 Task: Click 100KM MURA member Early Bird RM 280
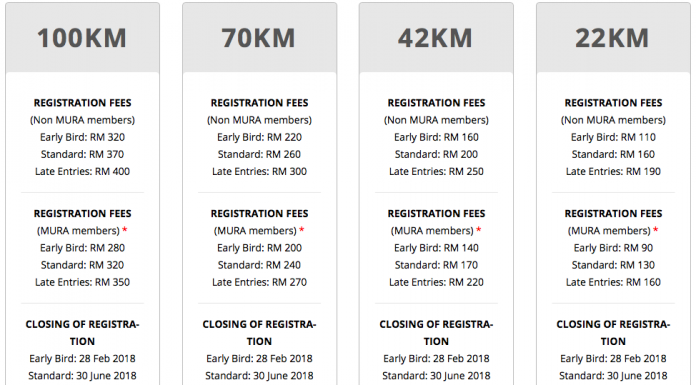[83, 248]
